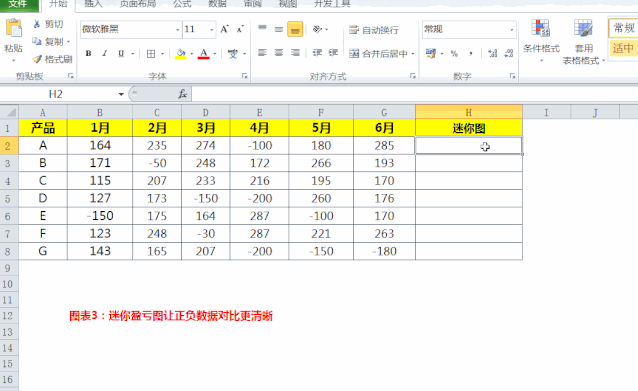Align text to middle of cell
This screenshot has height=391, width=638.
[x=279, y=29]
